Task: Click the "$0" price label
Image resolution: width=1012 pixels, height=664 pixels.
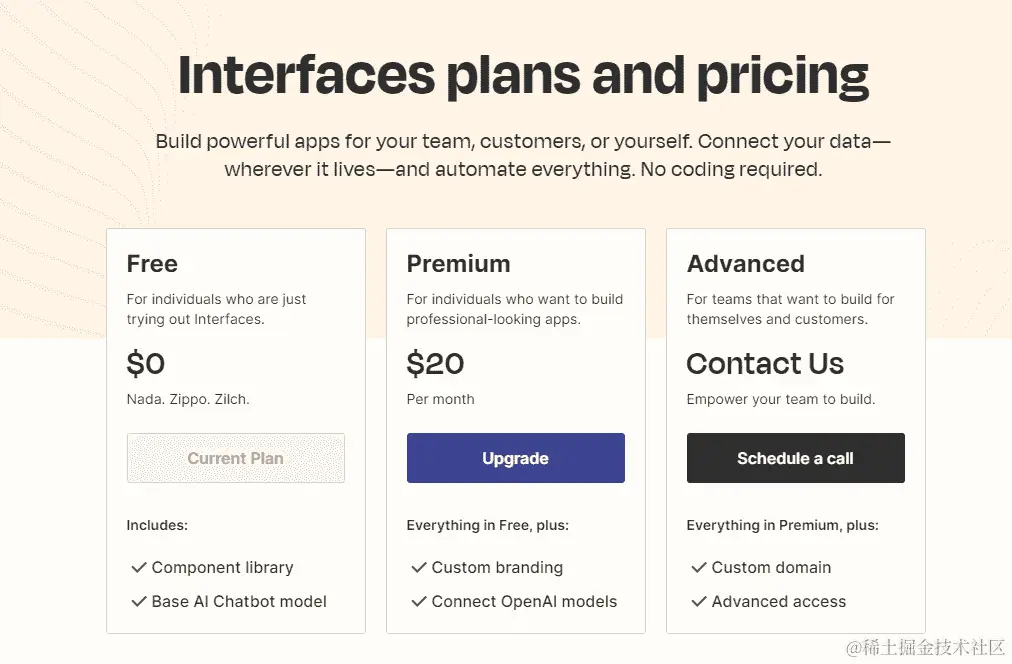Action: pos(146,363)
